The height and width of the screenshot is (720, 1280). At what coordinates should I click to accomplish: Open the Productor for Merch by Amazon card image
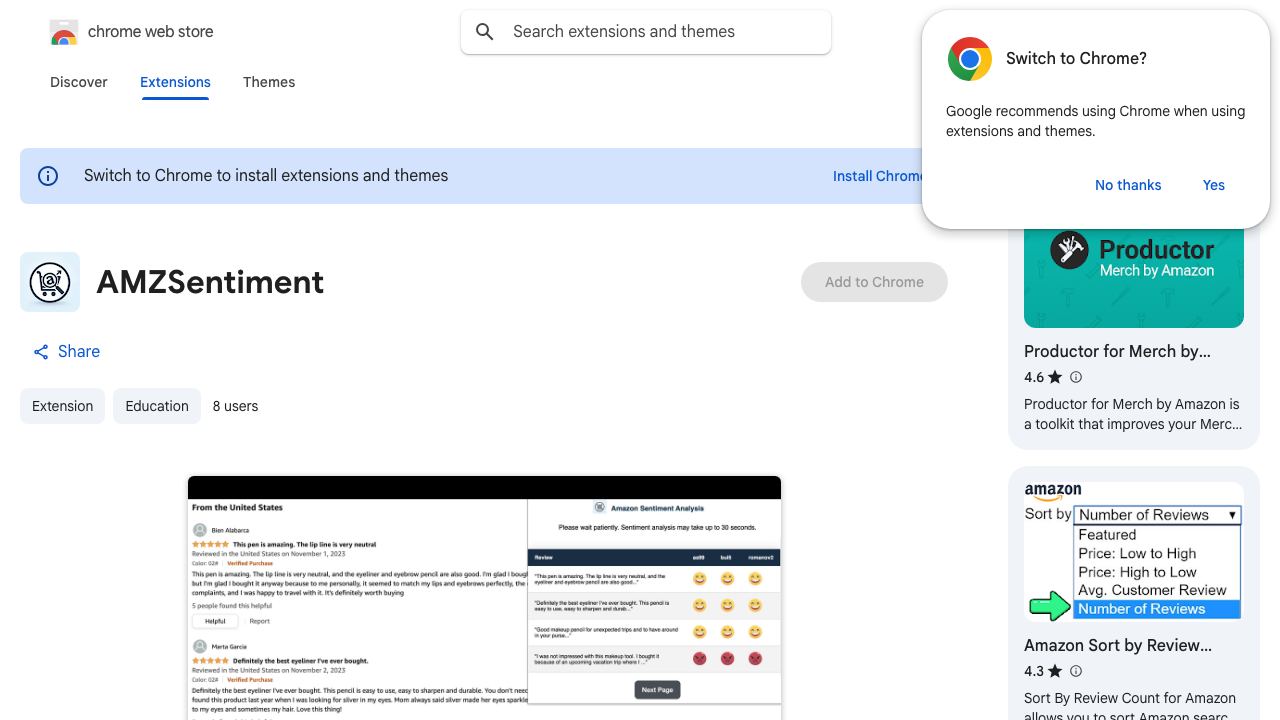coord(1134,277)
